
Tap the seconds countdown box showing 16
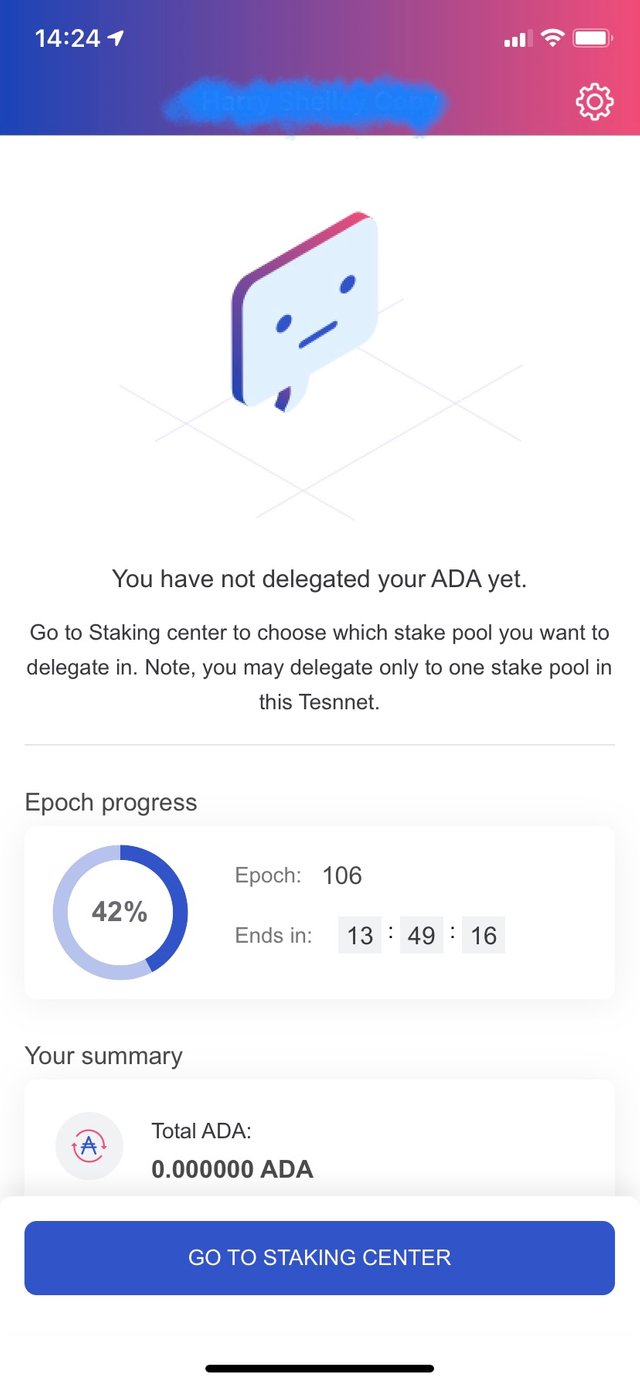[483, 935]
